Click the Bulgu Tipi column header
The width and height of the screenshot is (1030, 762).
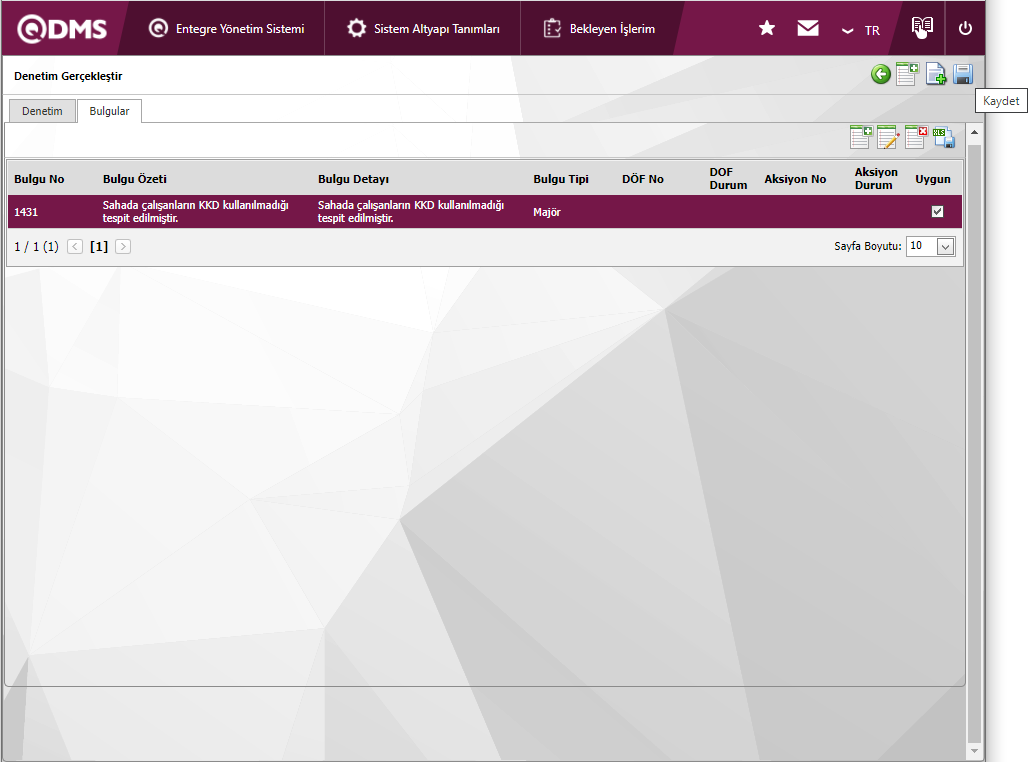tap(561, 179)
